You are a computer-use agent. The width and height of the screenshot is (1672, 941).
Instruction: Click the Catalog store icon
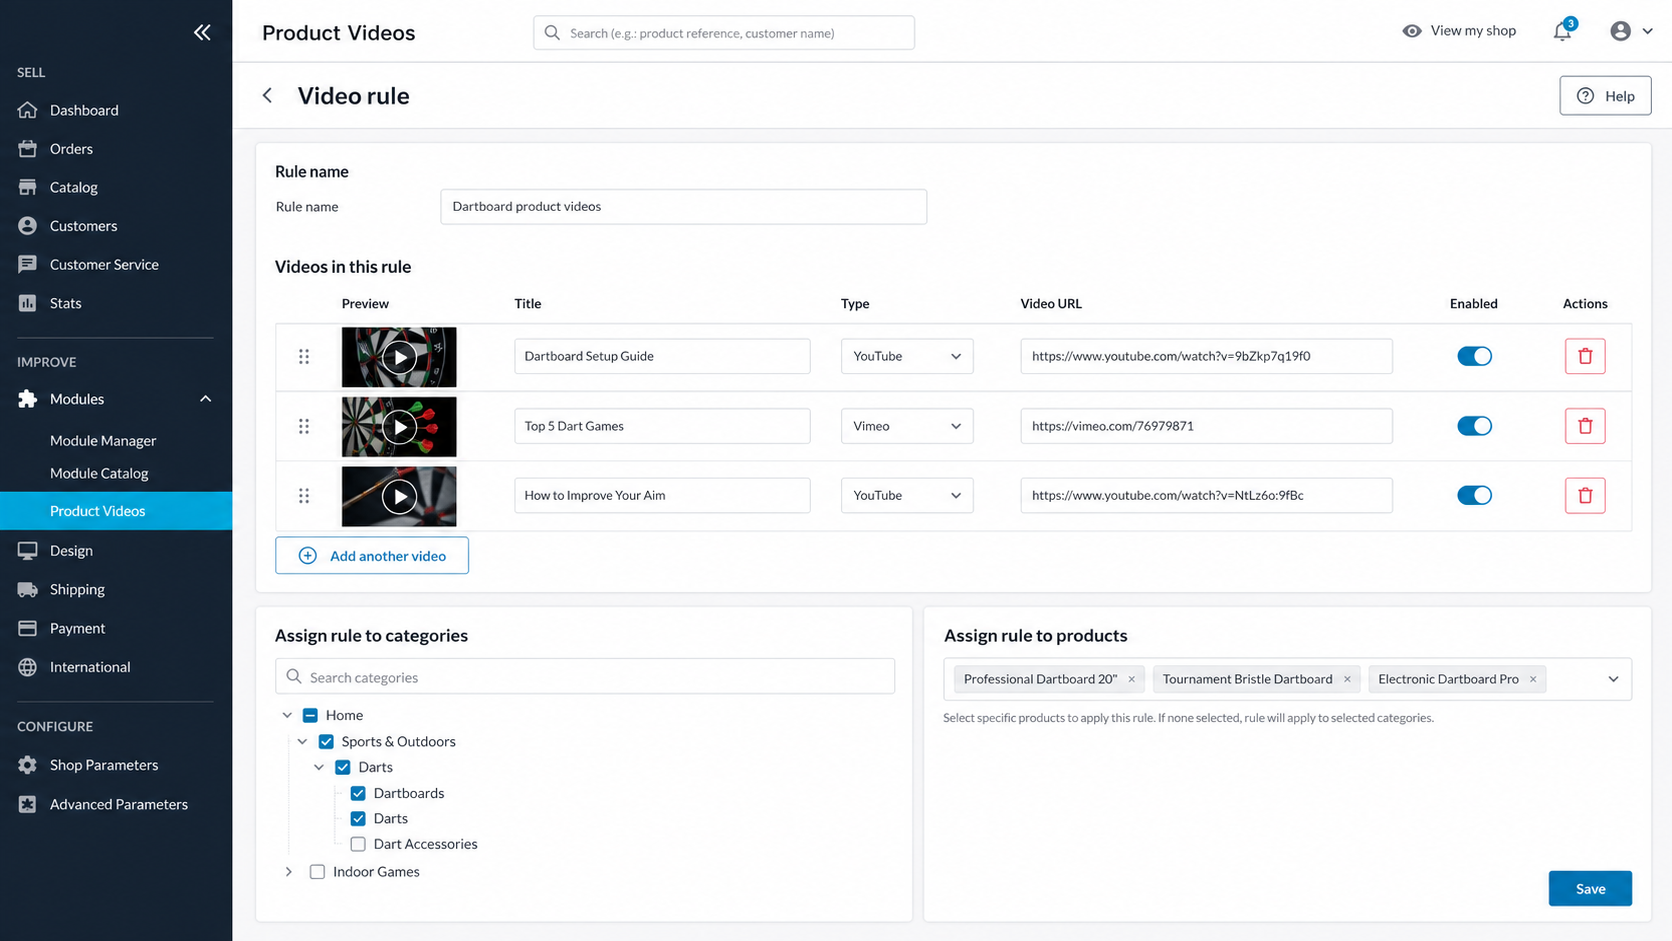tap(28, 187)
